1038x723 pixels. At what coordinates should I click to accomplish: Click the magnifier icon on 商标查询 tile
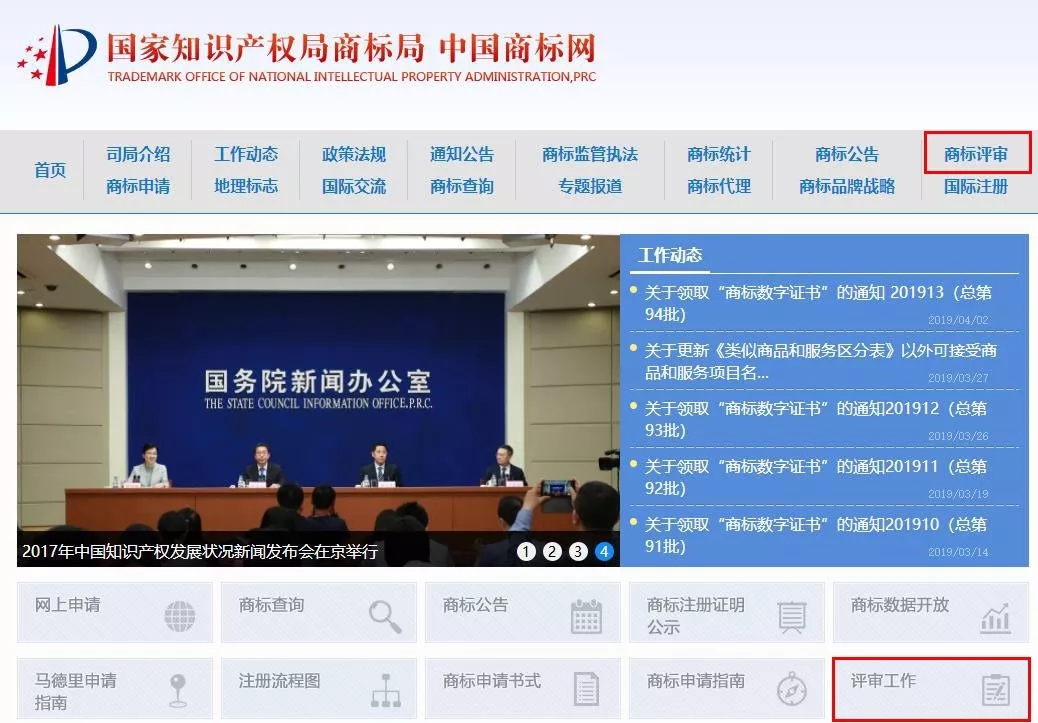(x=385, y=616)
